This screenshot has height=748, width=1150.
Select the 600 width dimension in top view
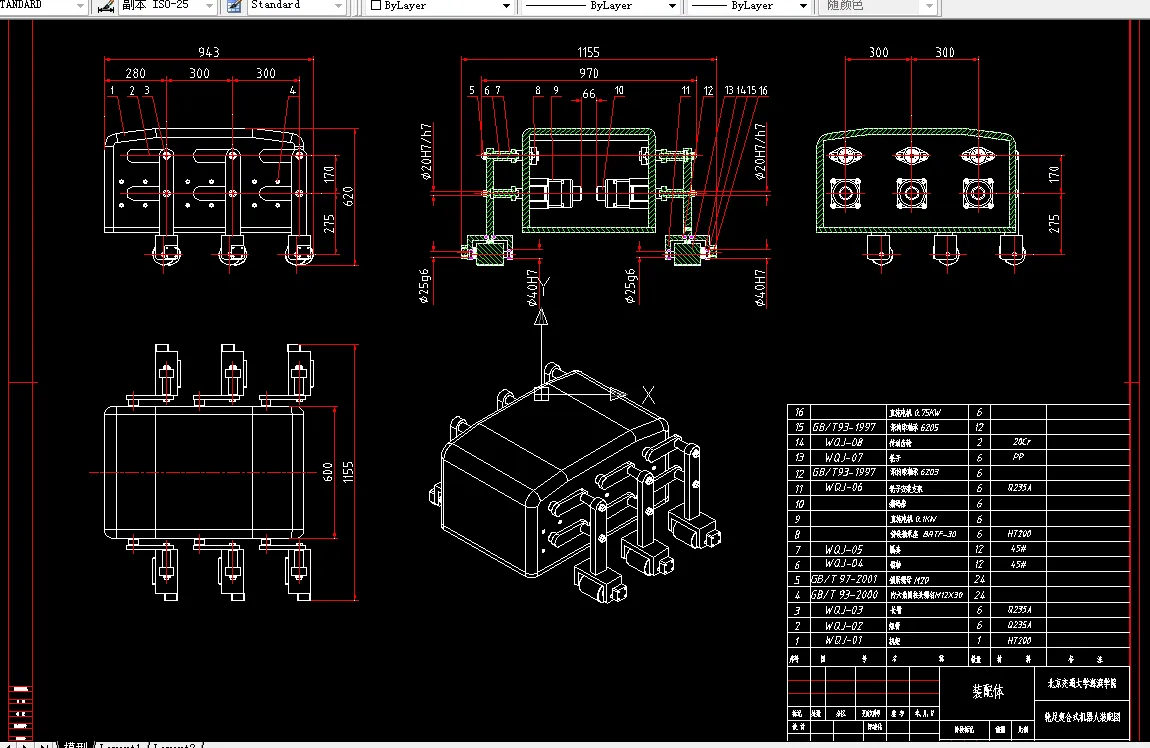tap(328, 472)
